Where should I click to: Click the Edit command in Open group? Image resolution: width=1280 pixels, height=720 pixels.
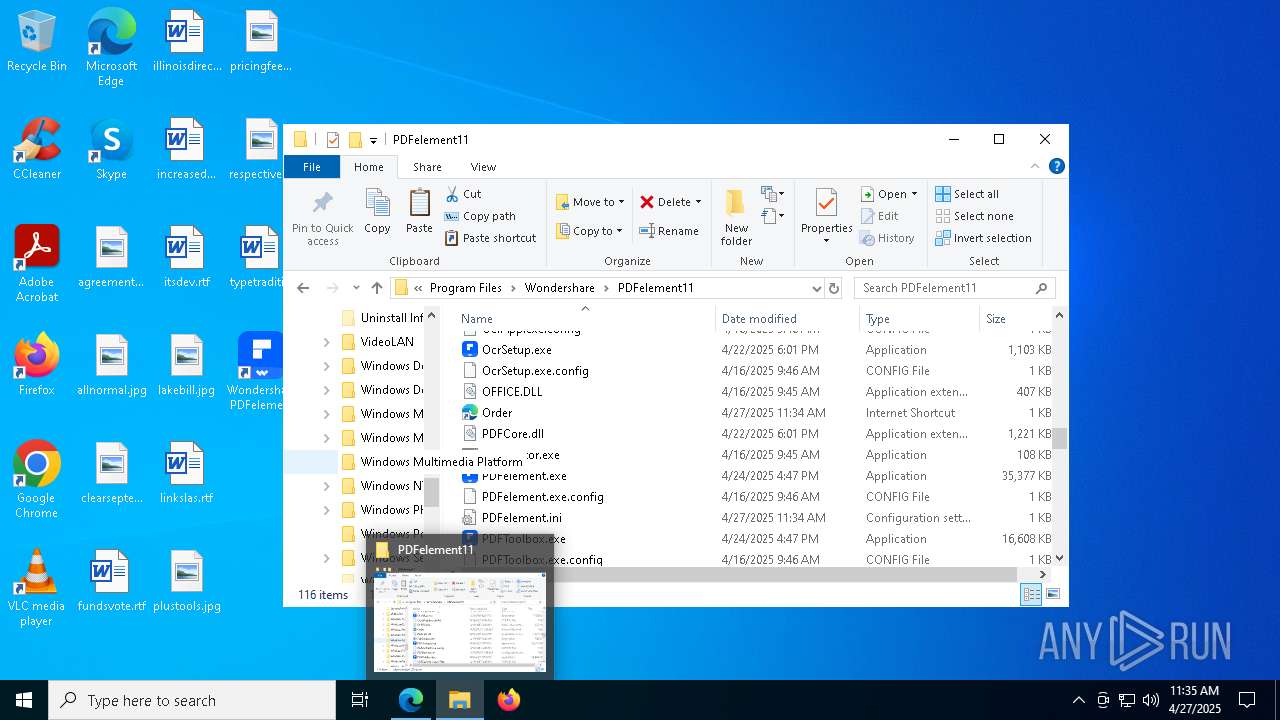pos(879,216)
